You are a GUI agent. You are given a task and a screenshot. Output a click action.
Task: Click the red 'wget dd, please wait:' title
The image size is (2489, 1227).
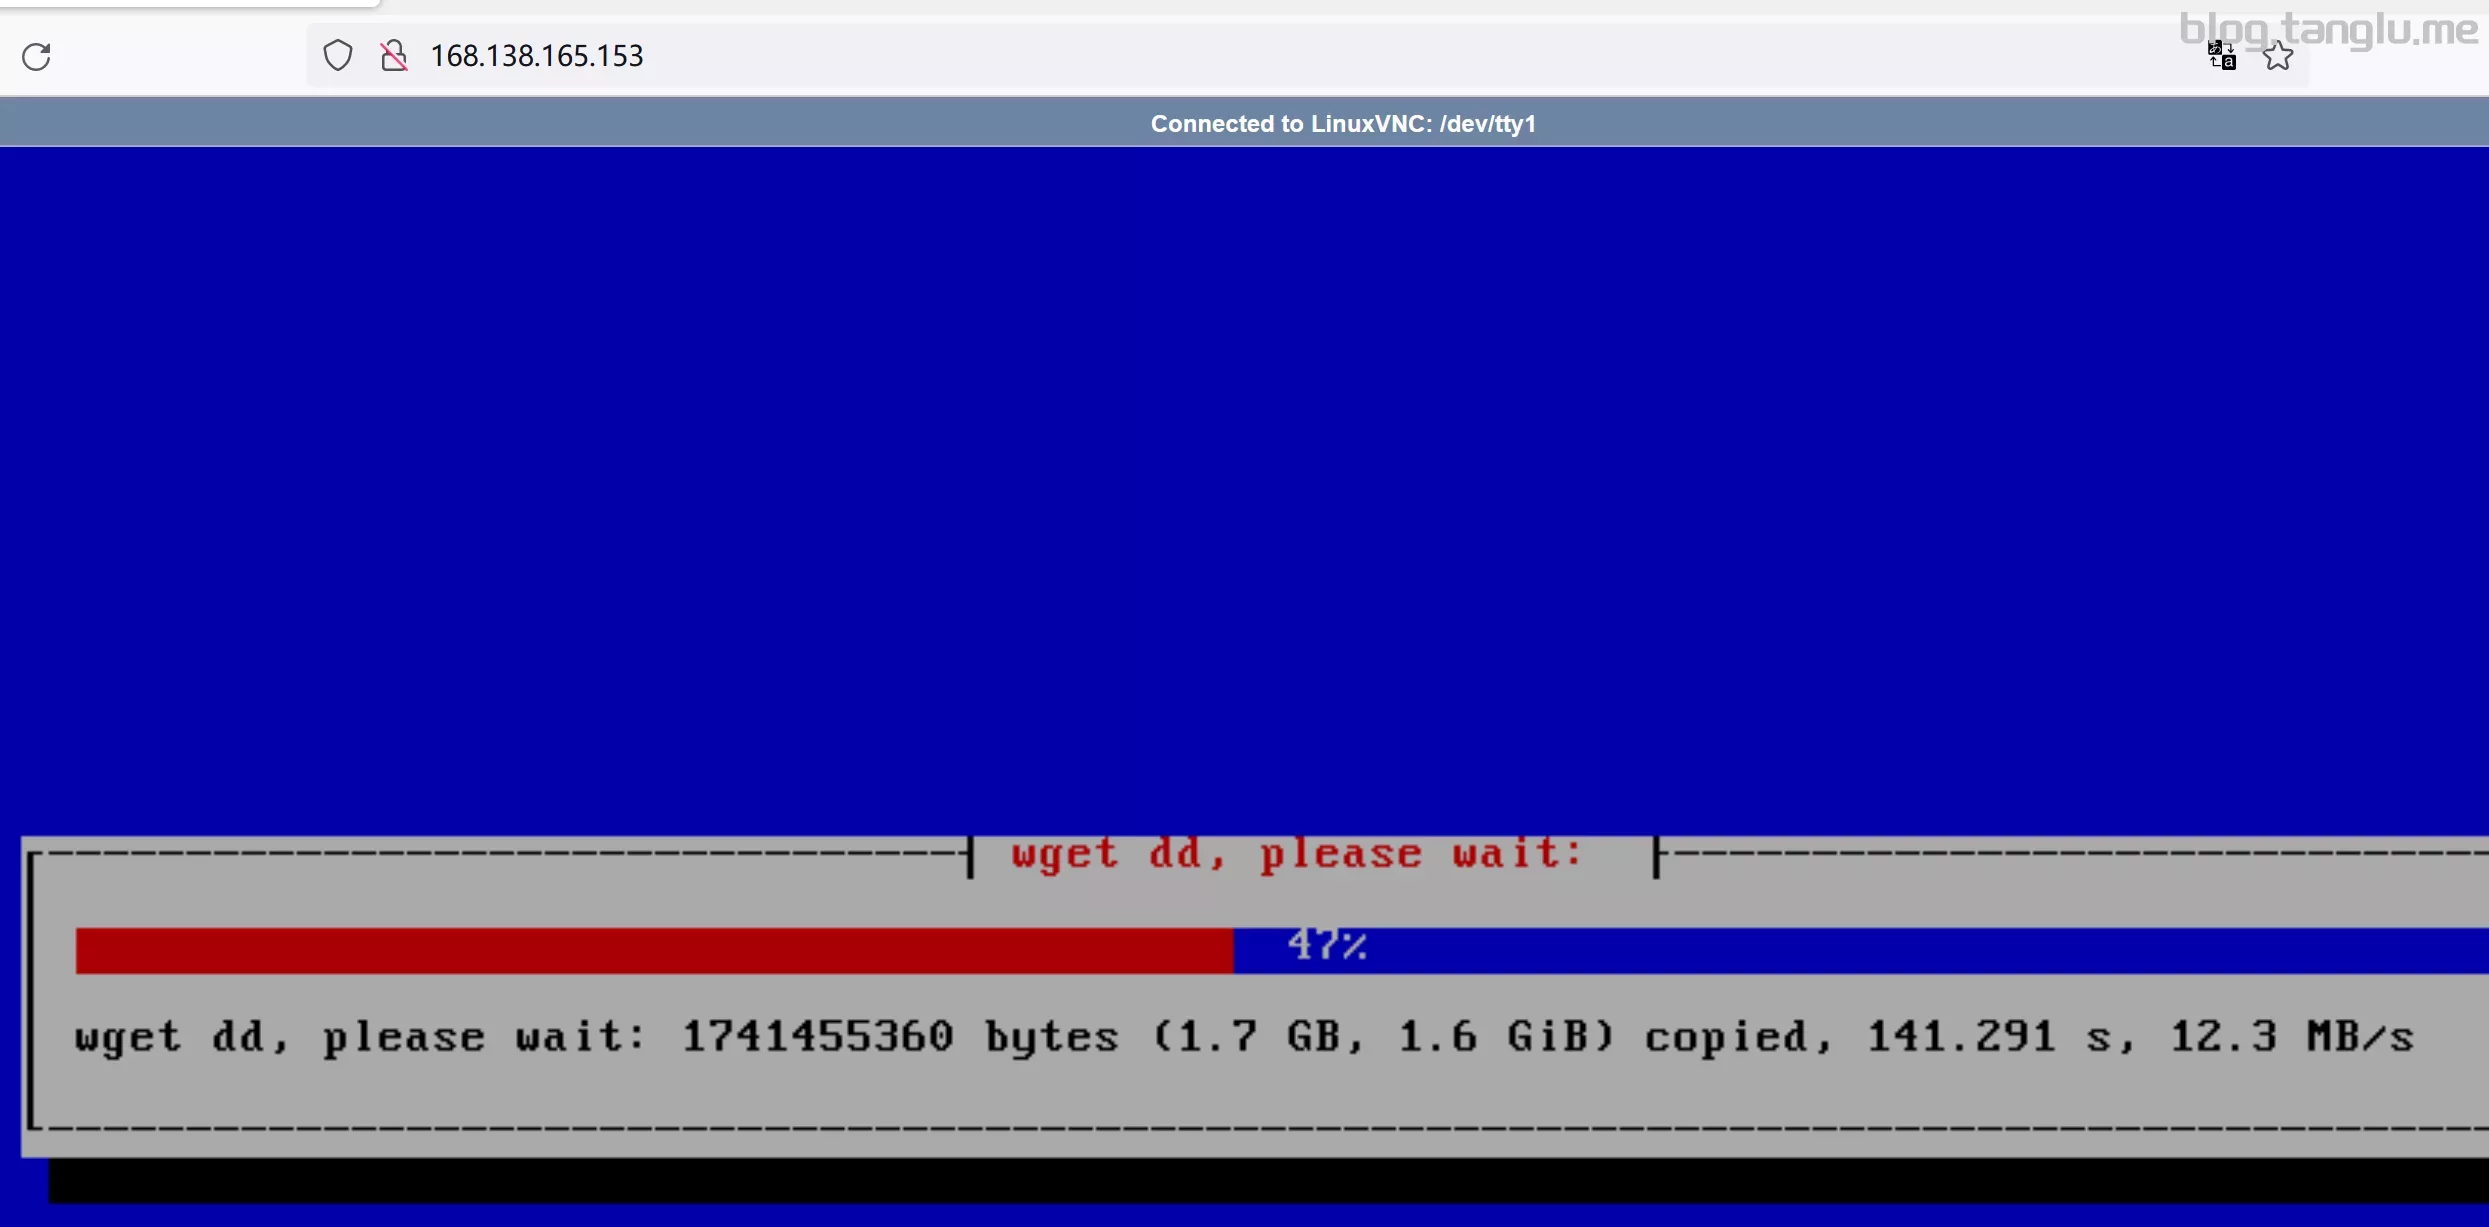(x=1297, y=855)
